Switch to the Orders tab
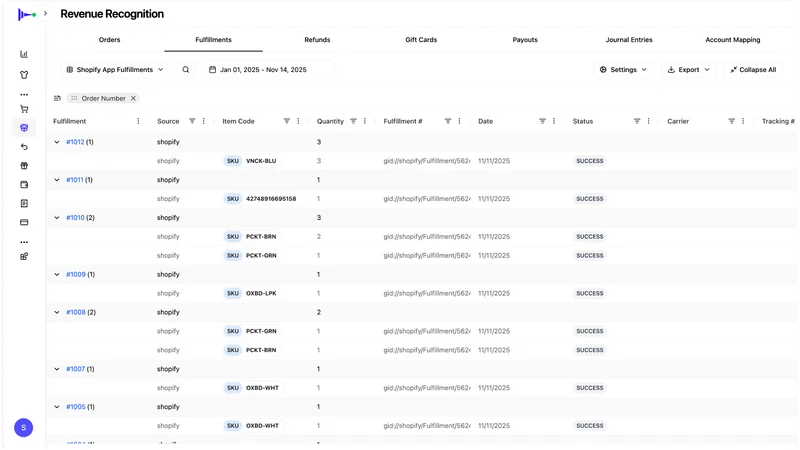 pyautogui.click(x=110, y=40)
